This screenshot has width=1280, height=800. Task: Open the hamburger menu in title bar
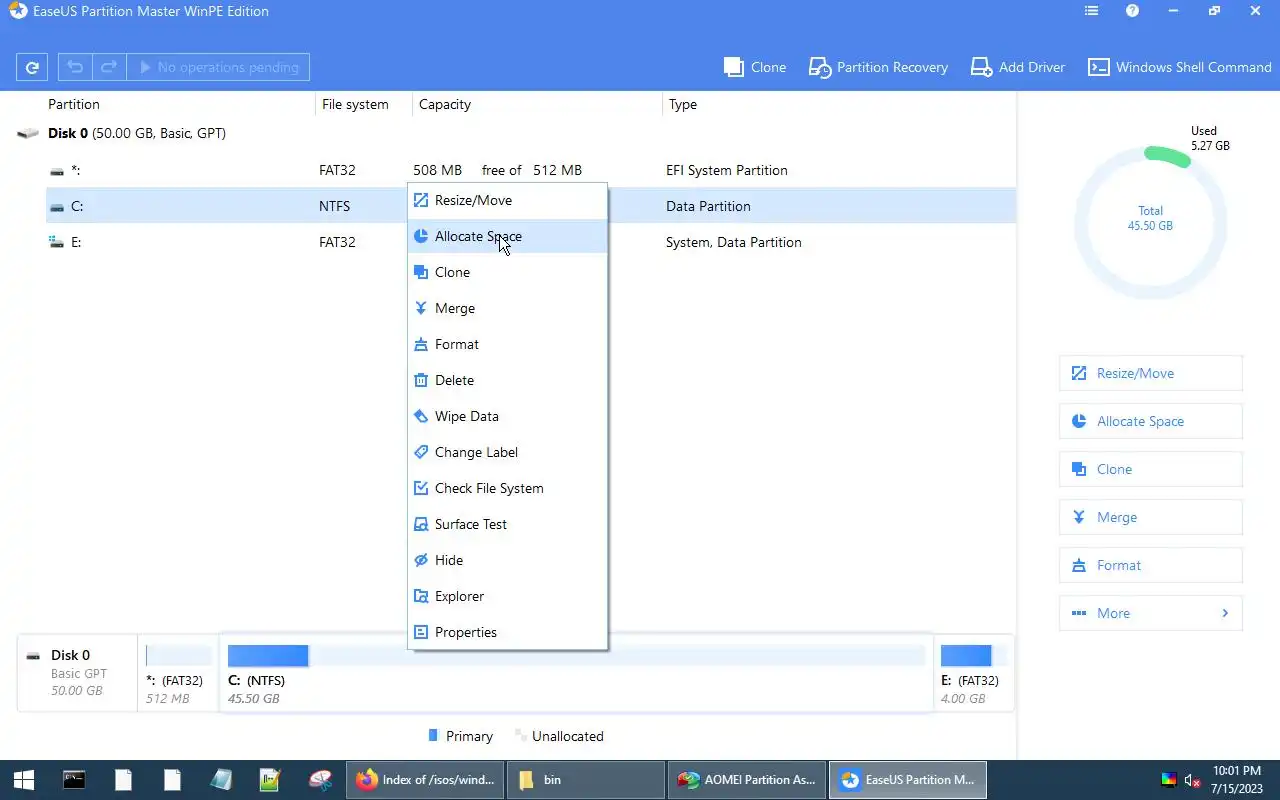(x=1091, y=11)
